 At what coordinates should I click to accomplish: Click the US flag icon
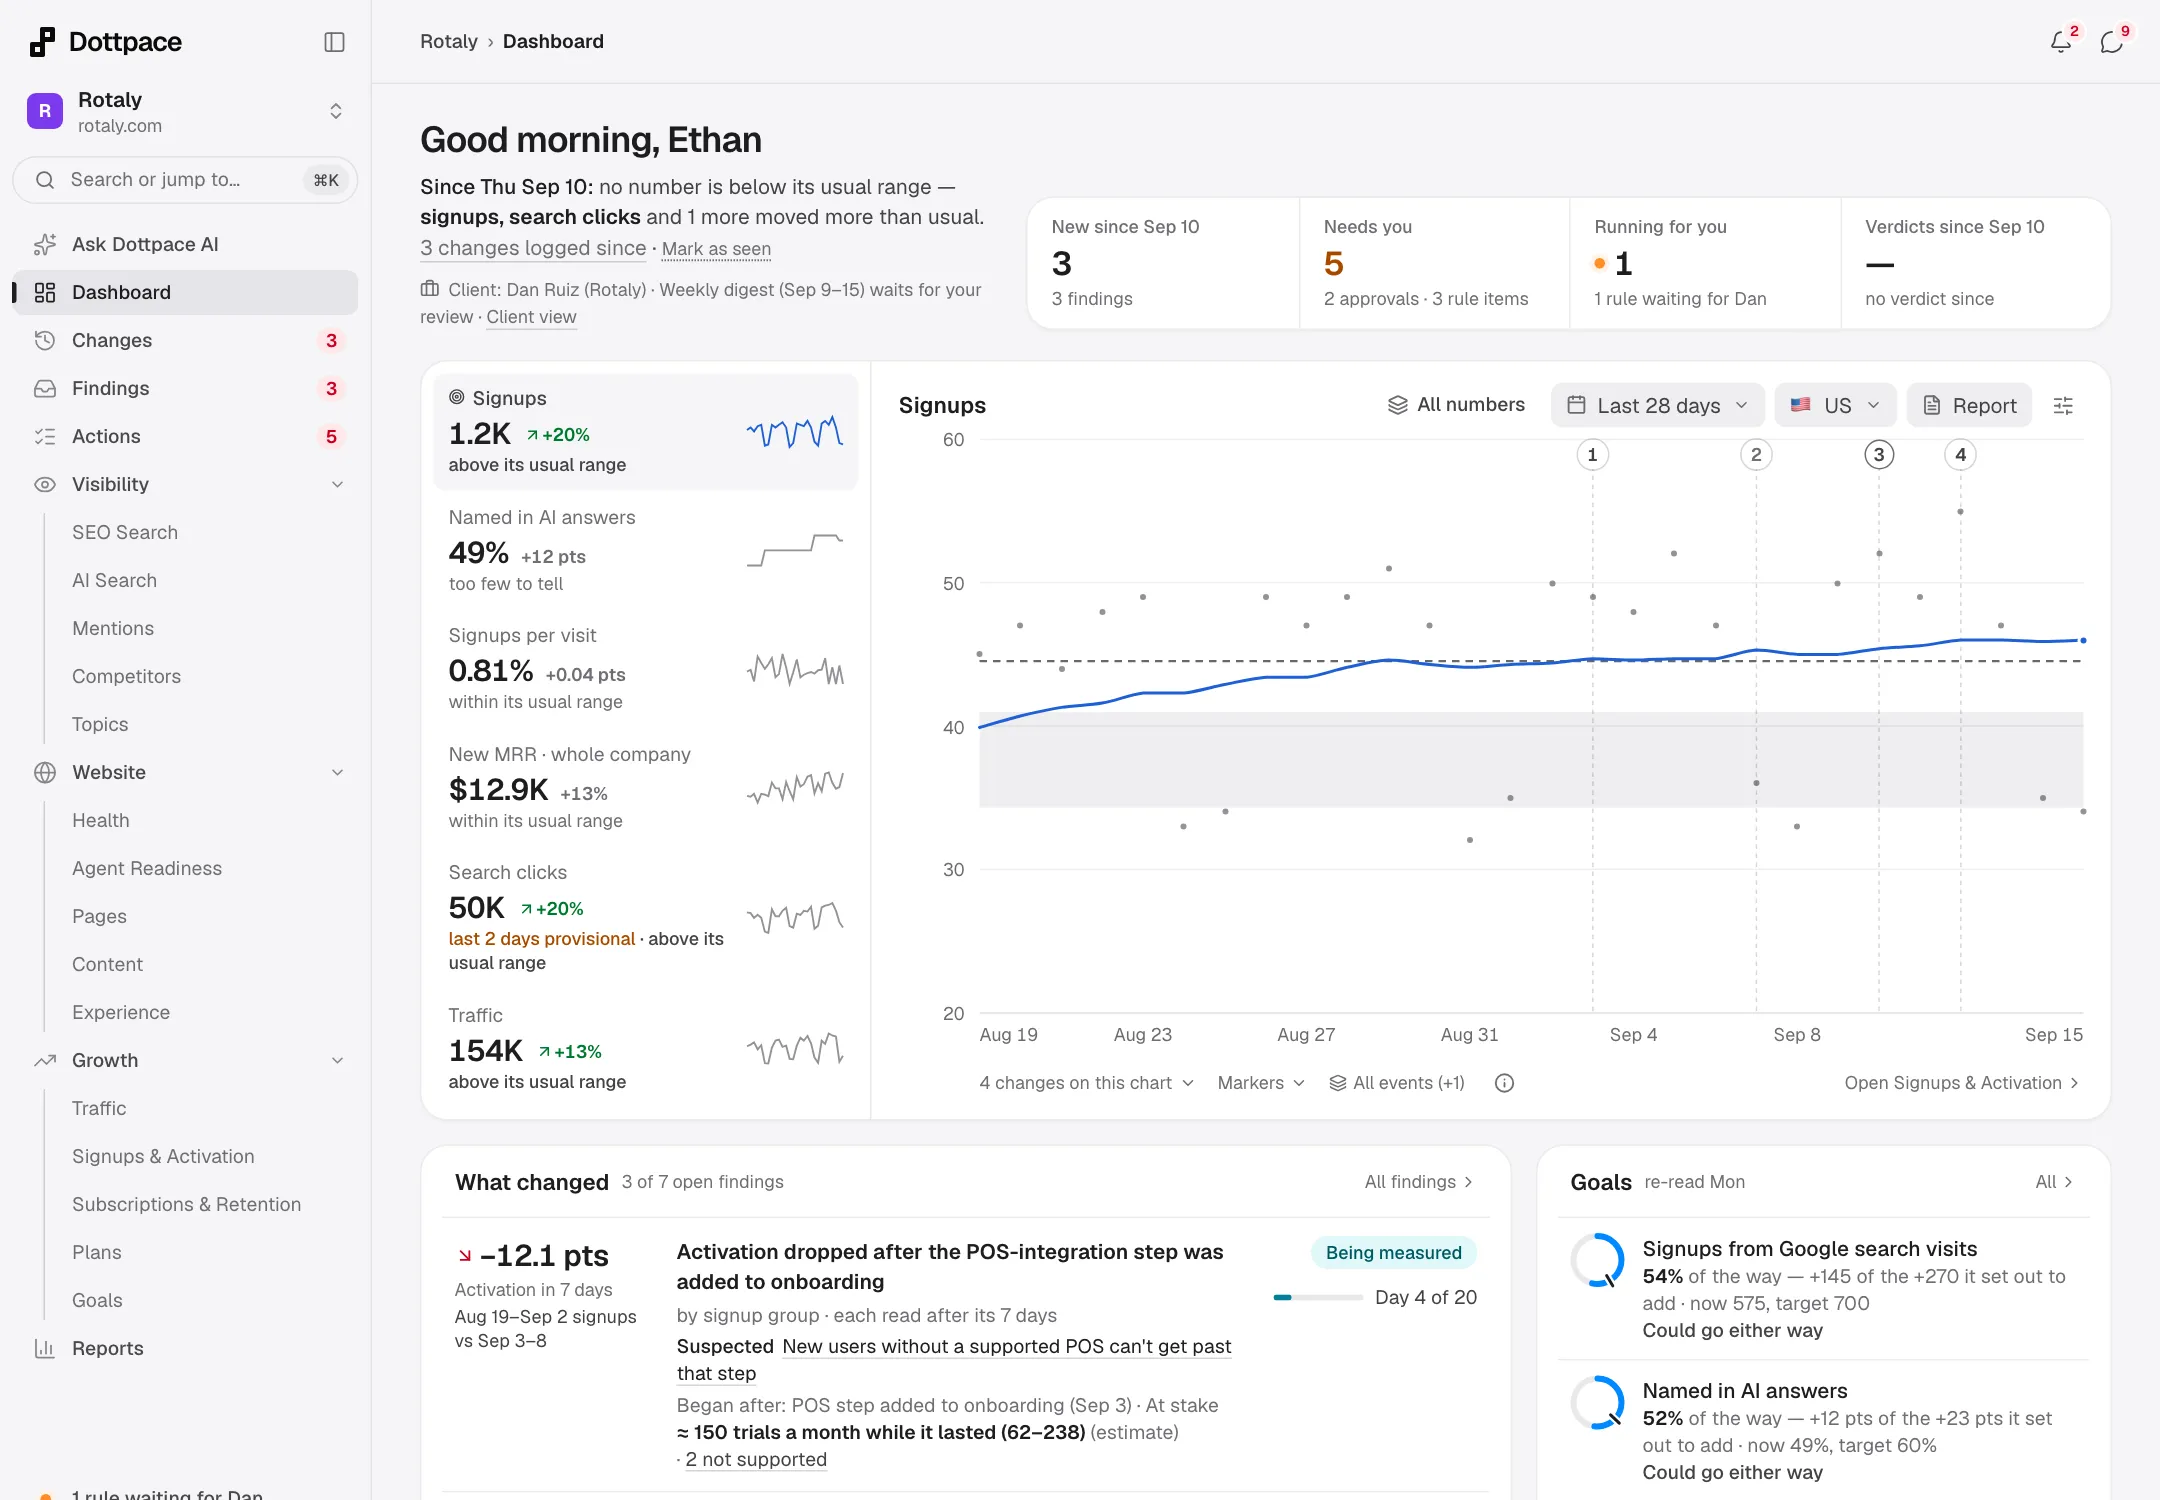coord(1801,405)
